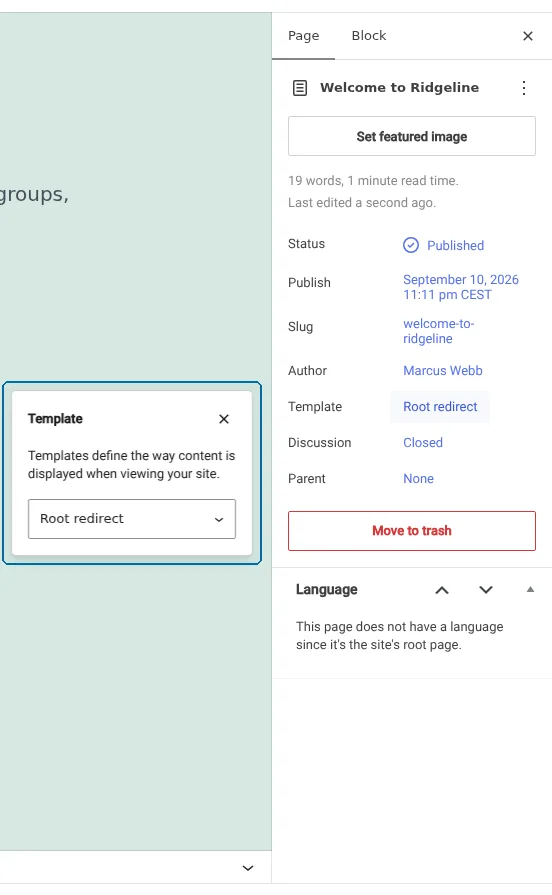The image size is (552, 895).
Task: Click 'Last edited a second ago' text
Action: 362,203
